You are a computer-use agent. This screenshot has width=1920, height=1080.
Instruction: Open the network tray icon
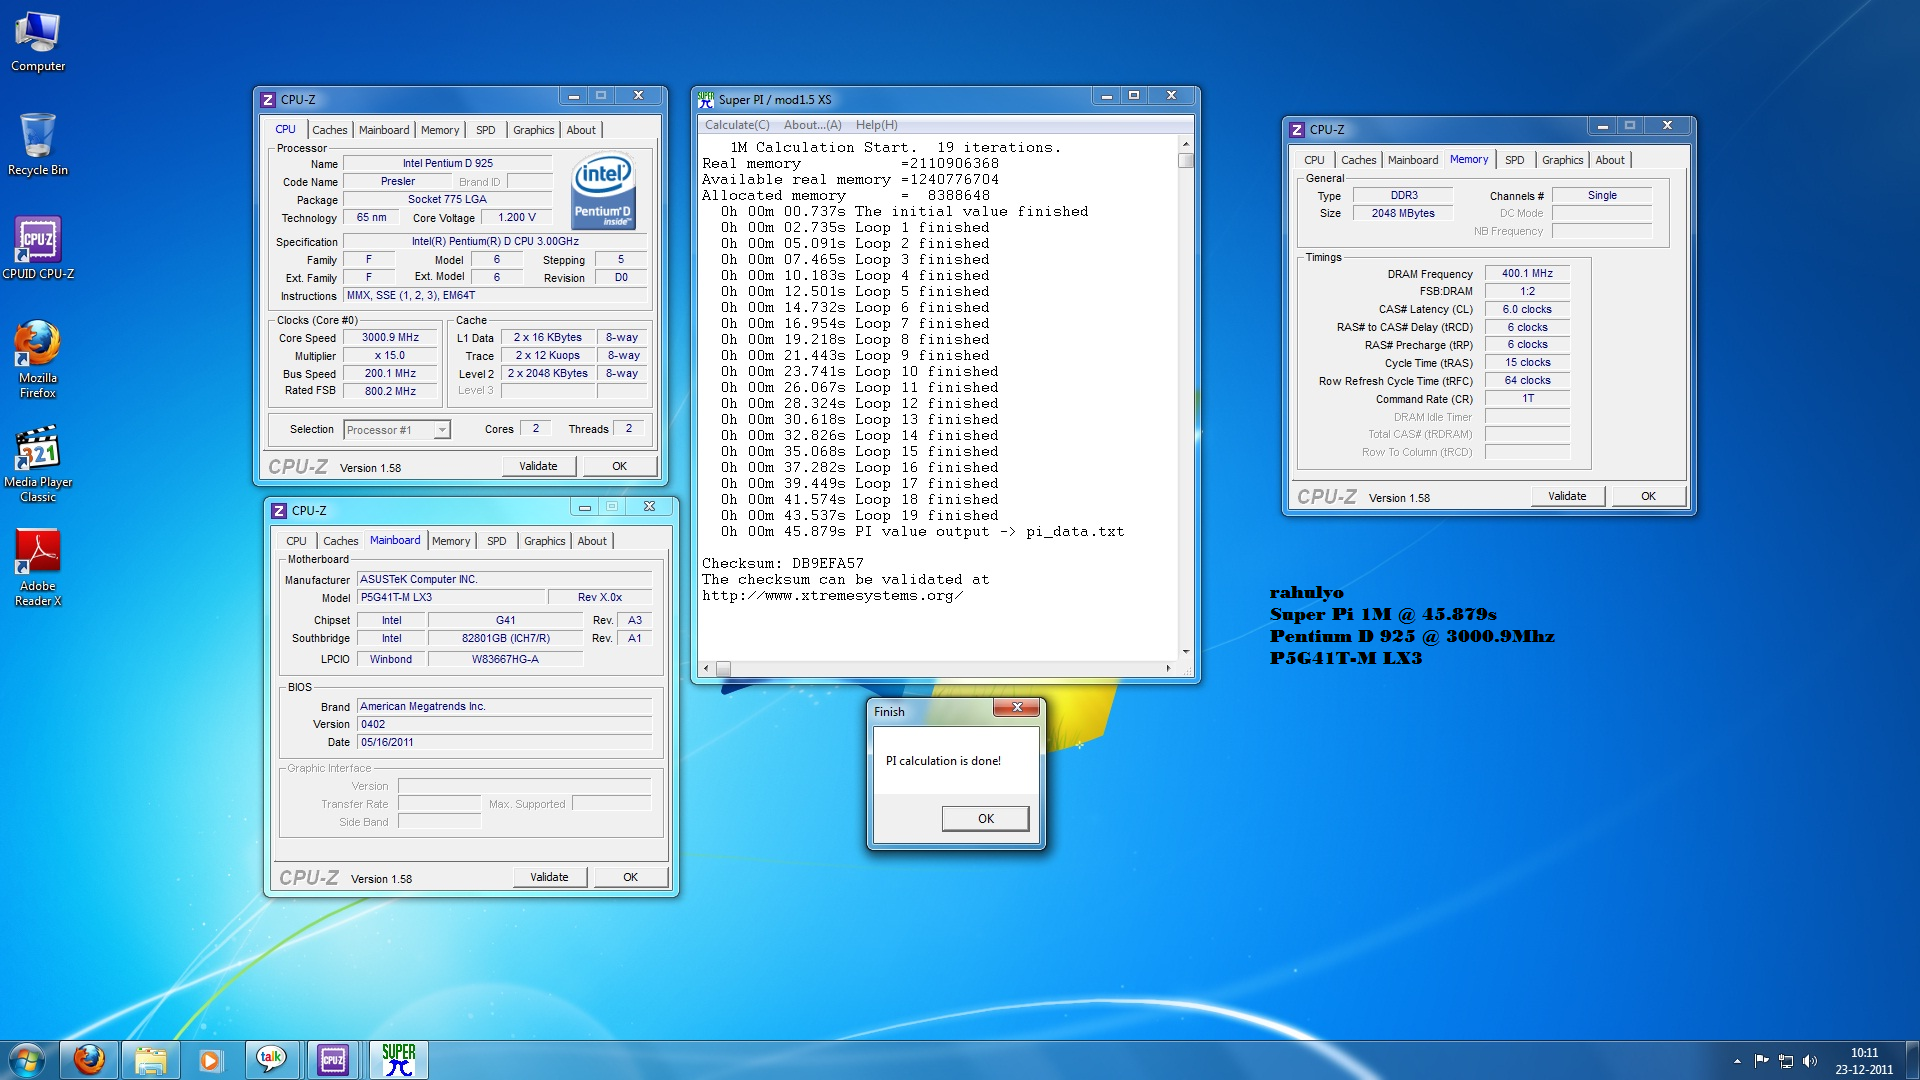tap(1785, 1061)
